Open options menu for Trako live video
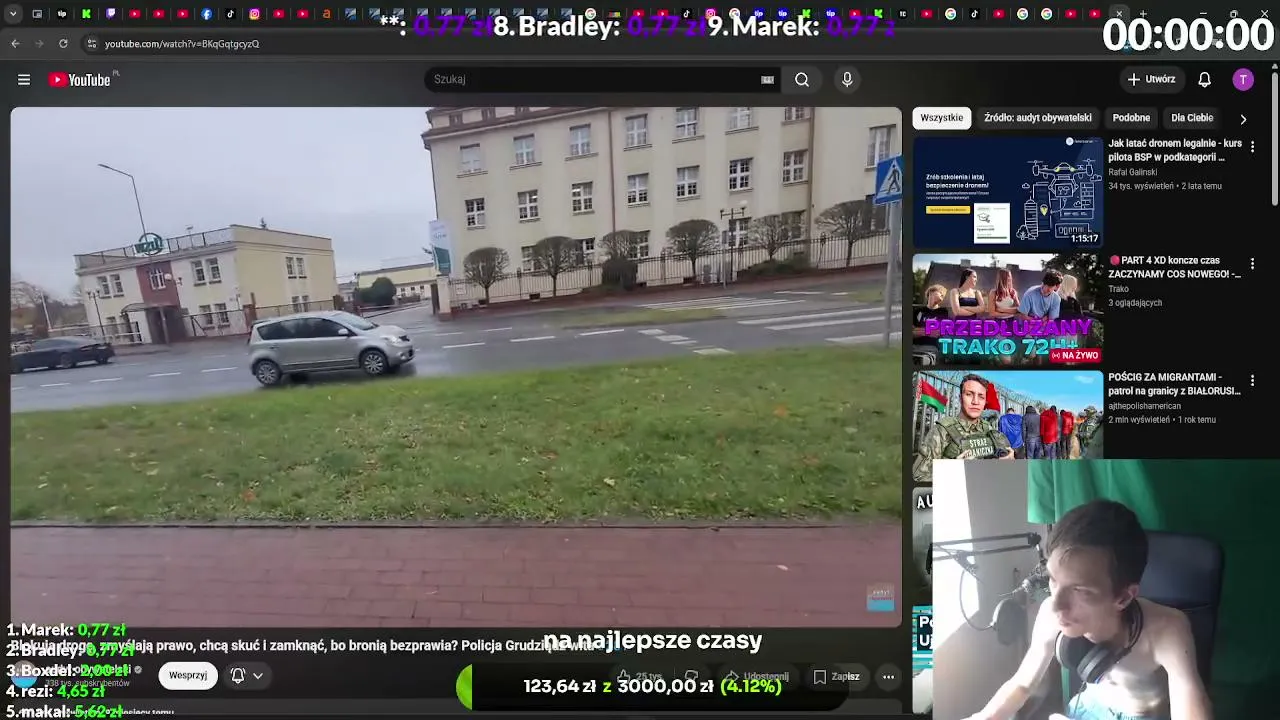This screenshot has width=1280, height=720. click(x=1252, y=263)
